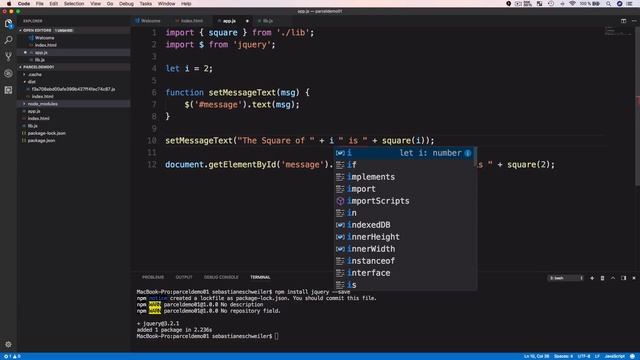Screen dimensions: 640x360
Task: Open package.json in the Explorer tree
Action: [x=41, y=141]
